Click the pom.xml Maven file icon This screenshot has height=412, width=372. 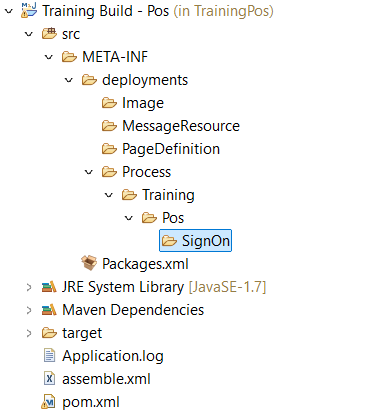(x=49, y=401)
